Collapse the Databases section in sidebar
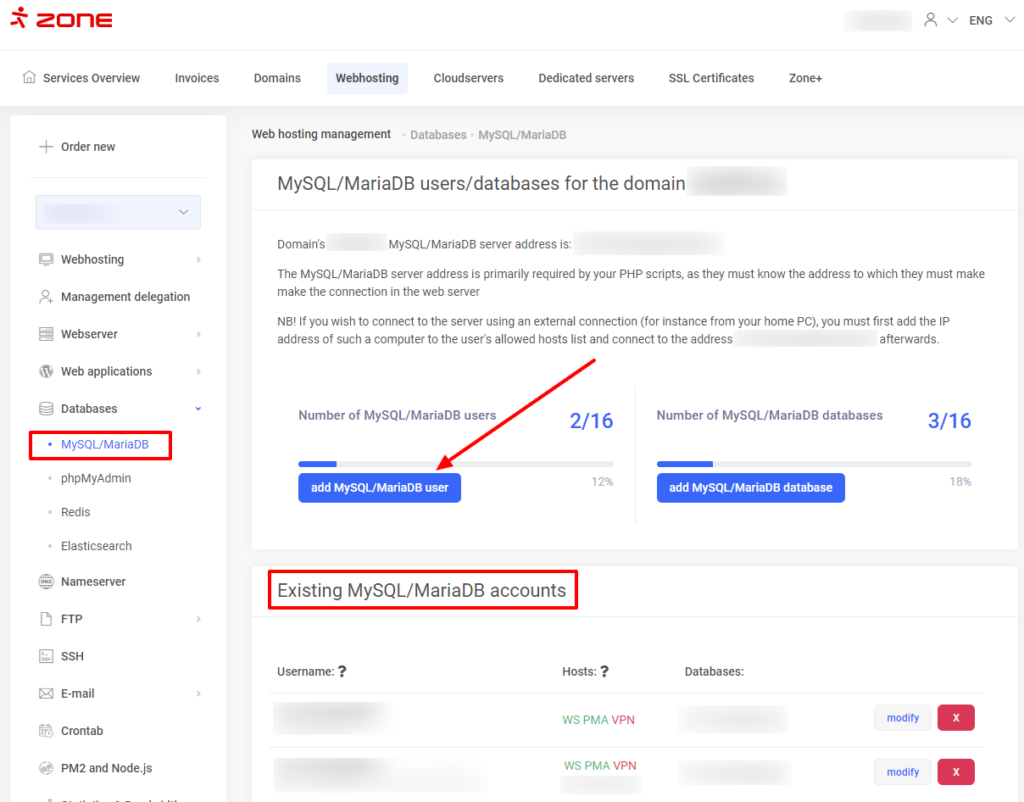 tap(198, 409)
